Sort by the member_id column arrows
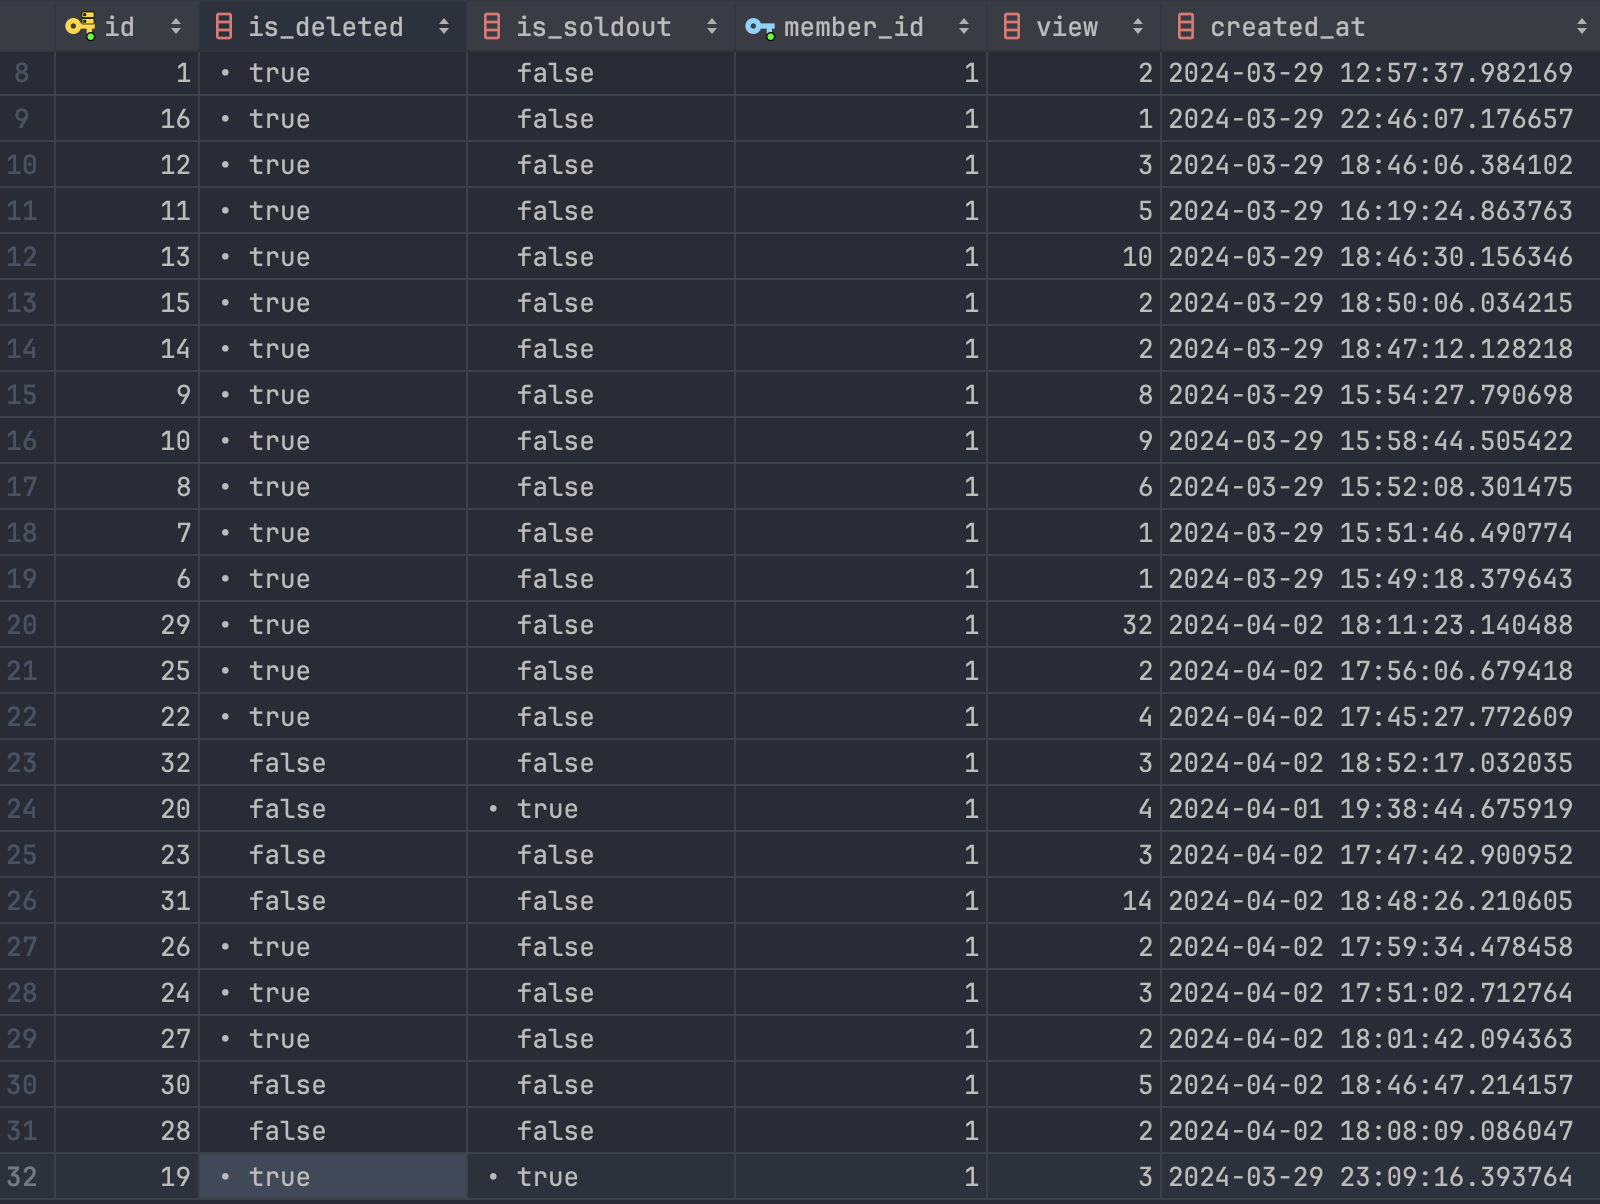 964,27
